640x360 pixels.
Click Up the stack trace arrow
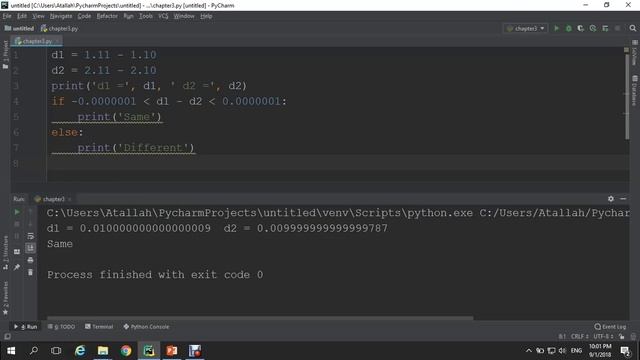[30, 212]
